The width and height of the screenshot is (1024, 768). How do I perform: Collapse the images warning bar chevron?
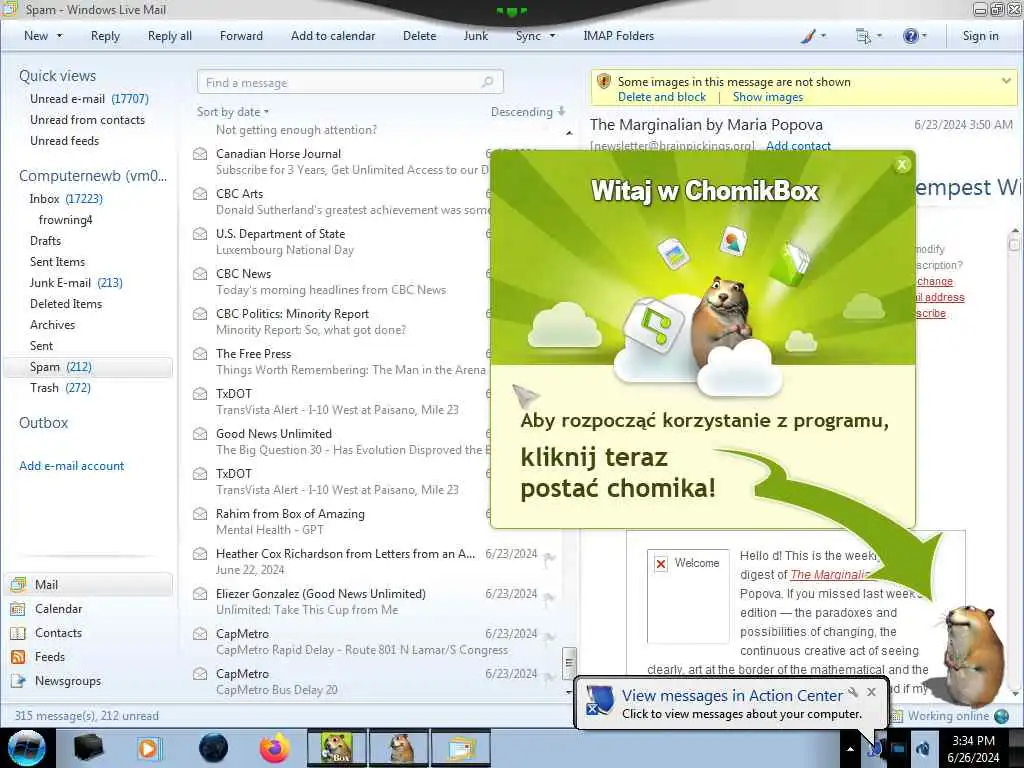pos(1006,81)
